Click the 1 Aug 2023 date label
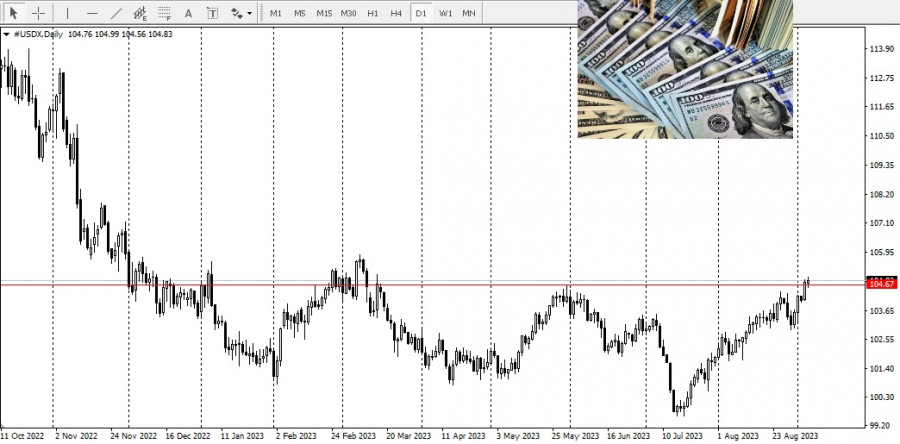The image size is (900, 444). pos(737,436)
